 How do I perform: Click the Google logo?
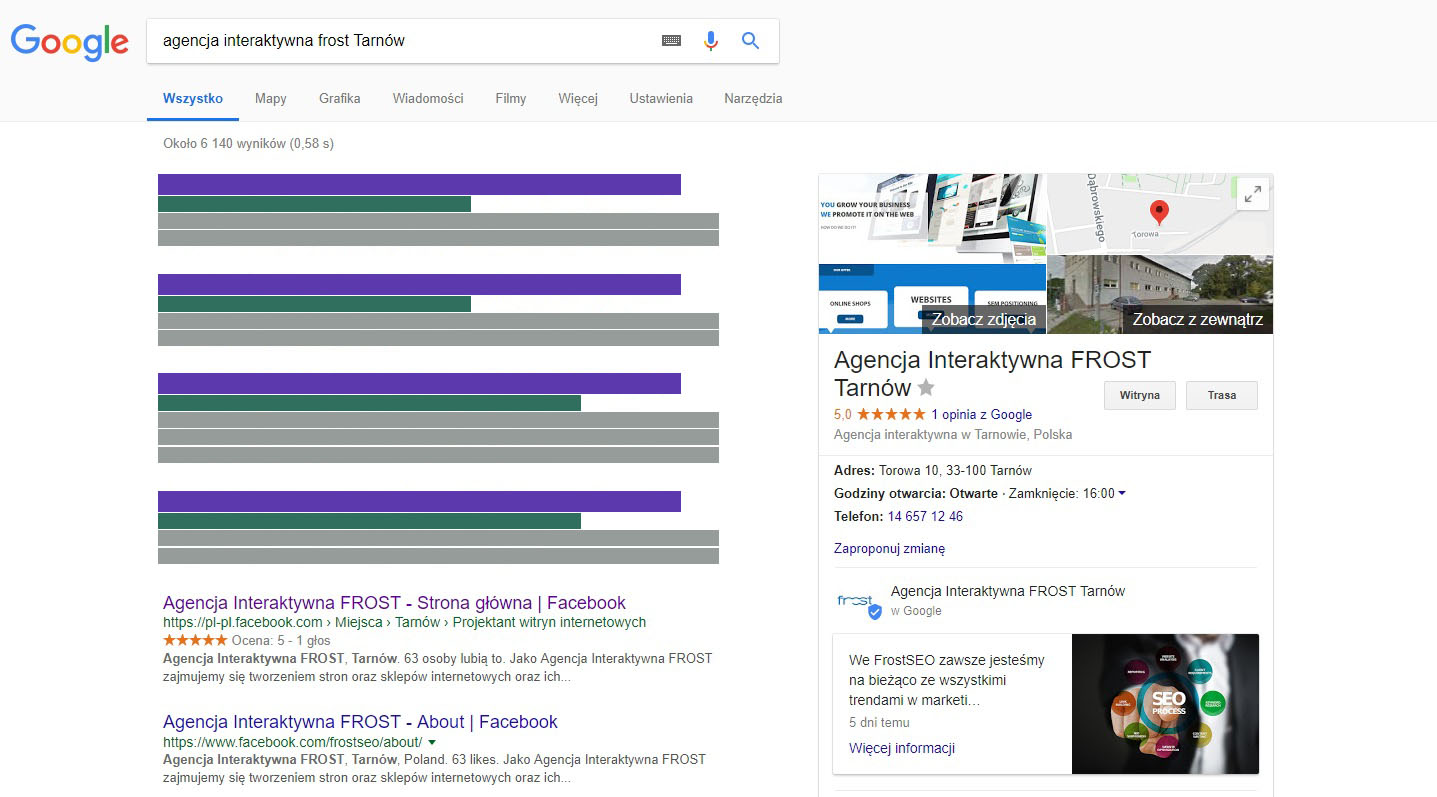tap(70, 42)
